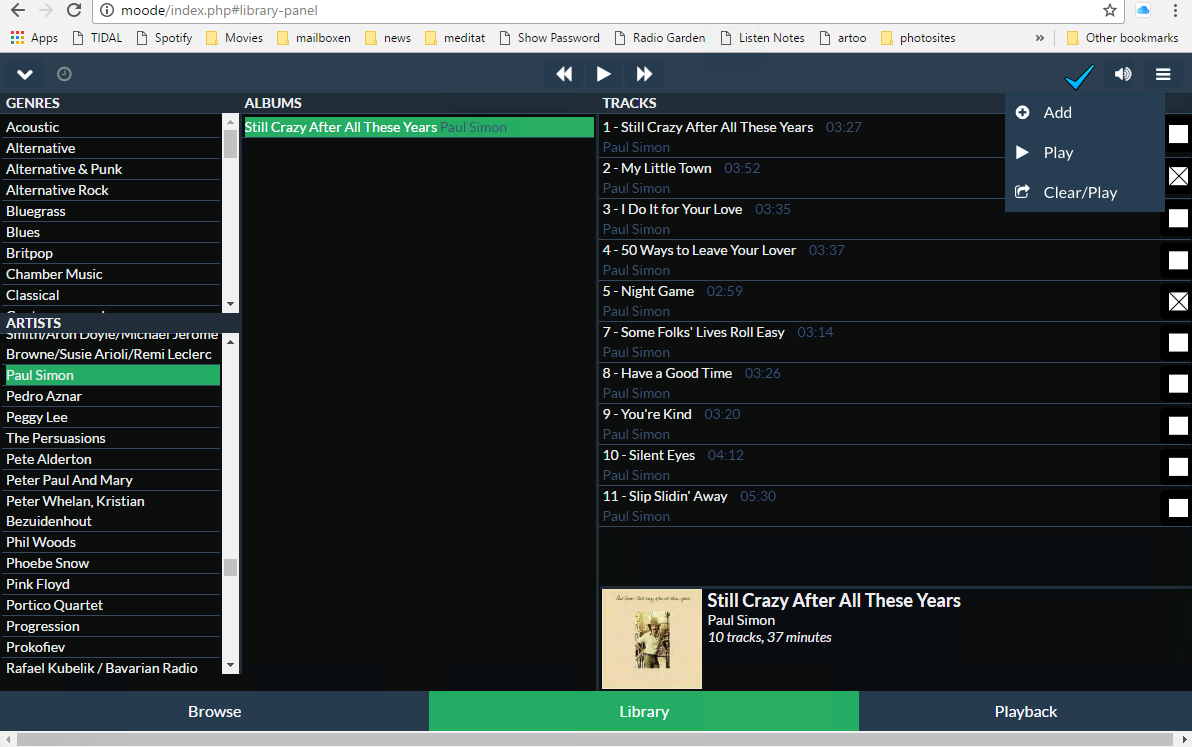
Task: Show more bookmarks with the overflow chevron
Action: [x=1040, y=38]
